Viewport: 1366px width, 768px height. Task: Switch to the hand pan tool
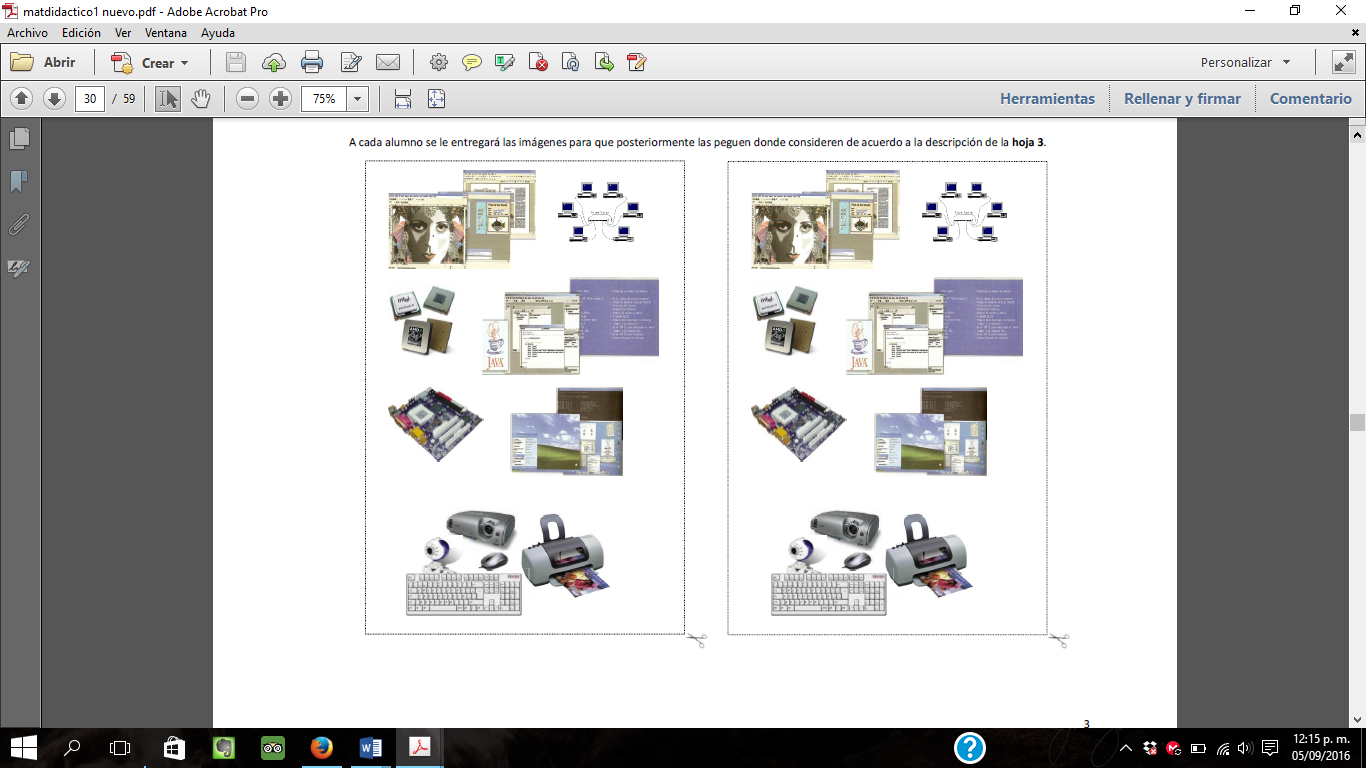tap(201, 99)
